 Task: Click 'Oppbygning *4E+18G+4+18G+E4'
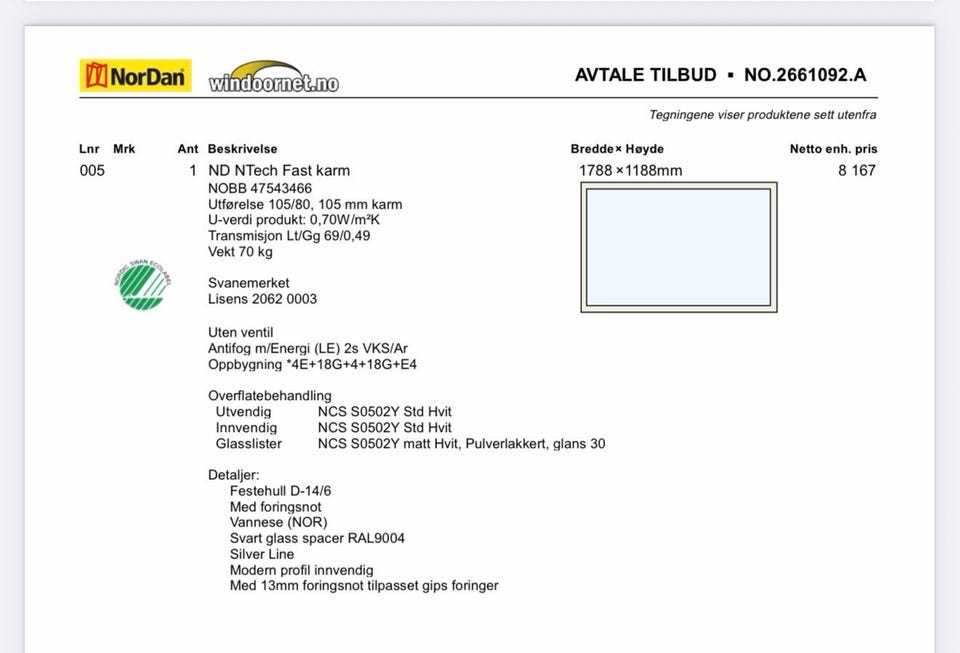(312, 364)
